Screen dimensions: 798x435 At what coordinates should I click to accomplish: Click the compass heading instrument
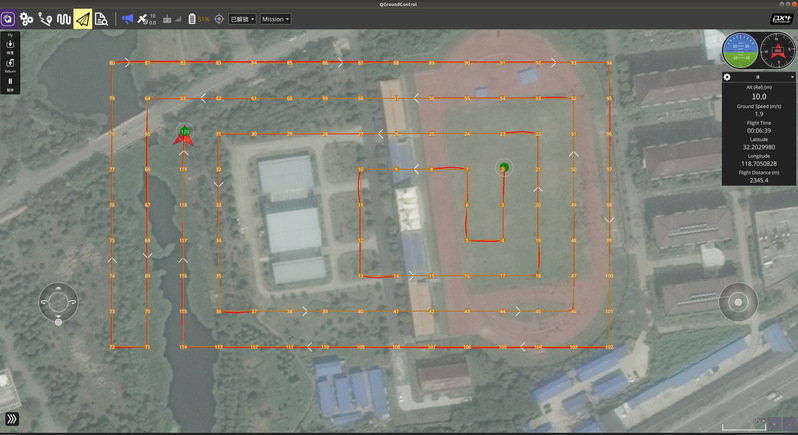click(x=777, y=49)
